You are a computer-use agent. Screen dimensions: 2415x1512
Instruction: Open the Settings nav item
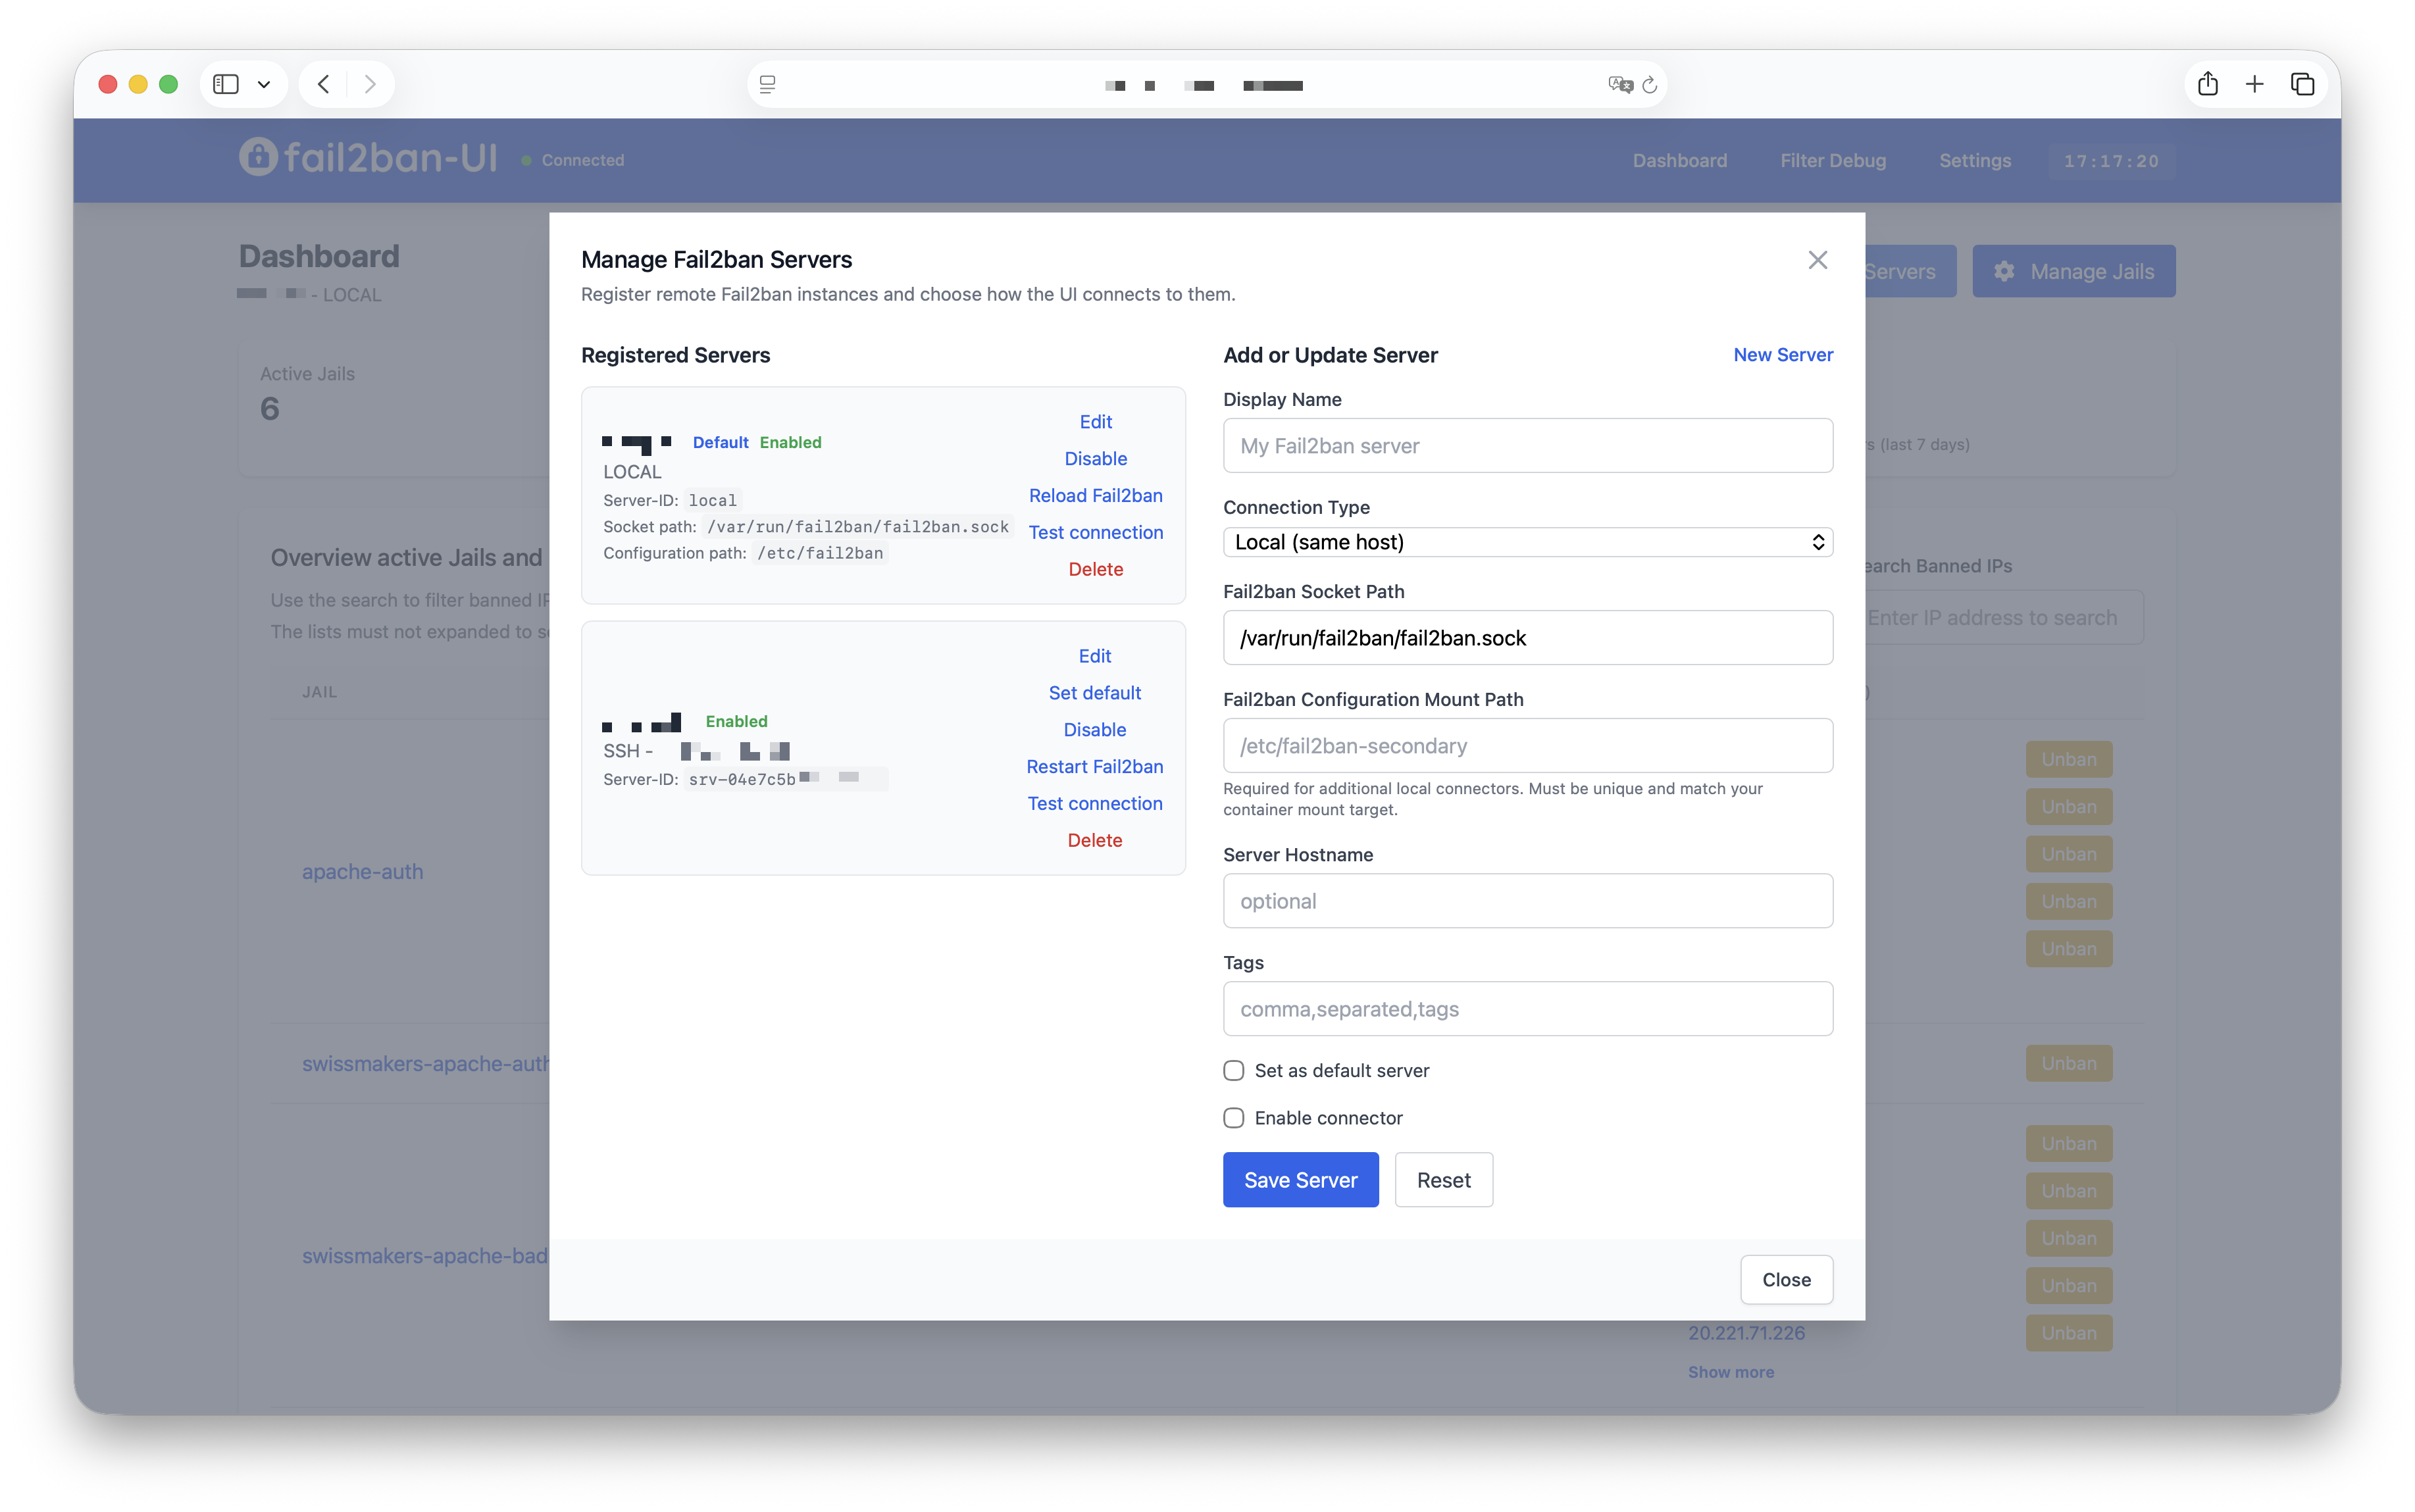1974,160
